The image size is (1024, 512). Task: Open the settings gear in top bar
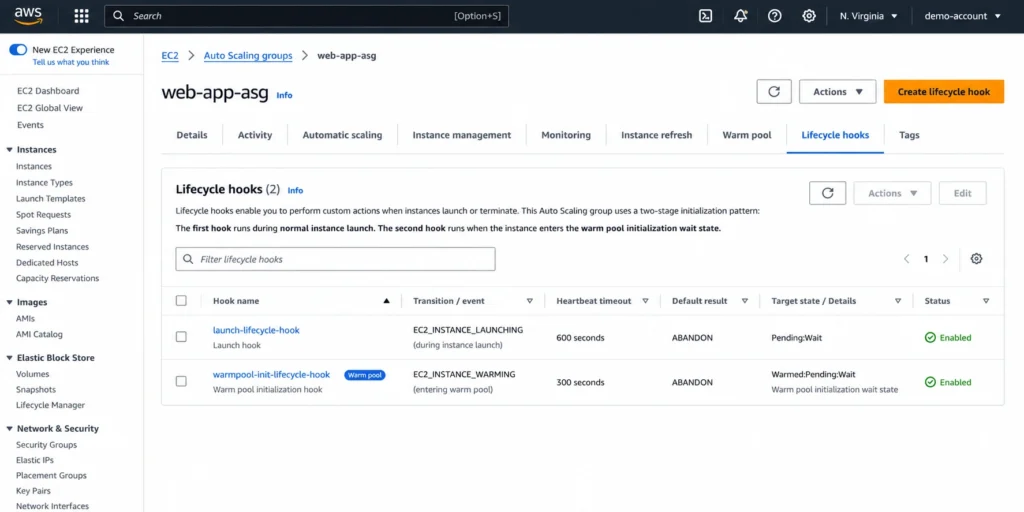point(808,16)
